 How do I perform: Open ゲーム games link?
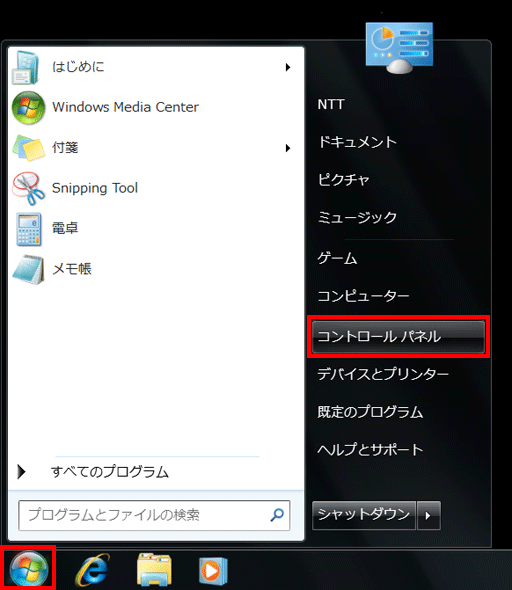click(x=337, y=259)
